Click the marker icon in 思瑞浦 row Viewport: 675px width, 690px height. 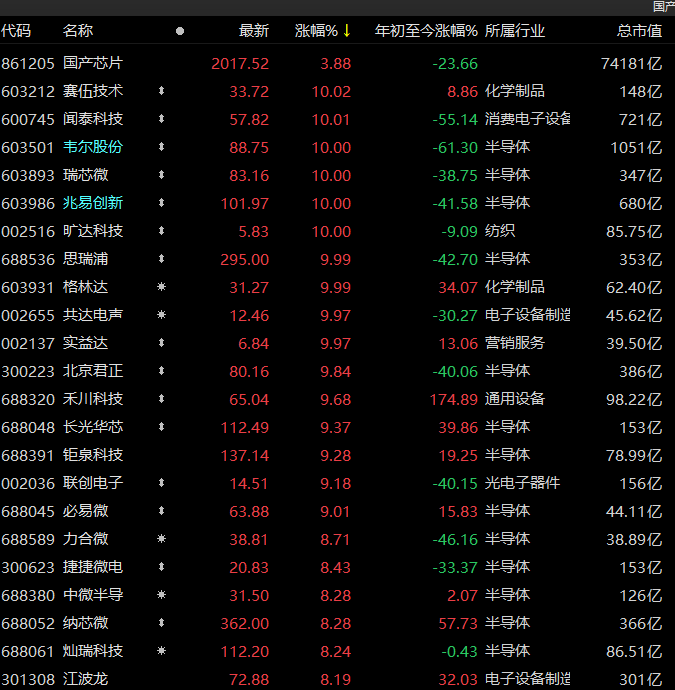[x=161, y=259]
